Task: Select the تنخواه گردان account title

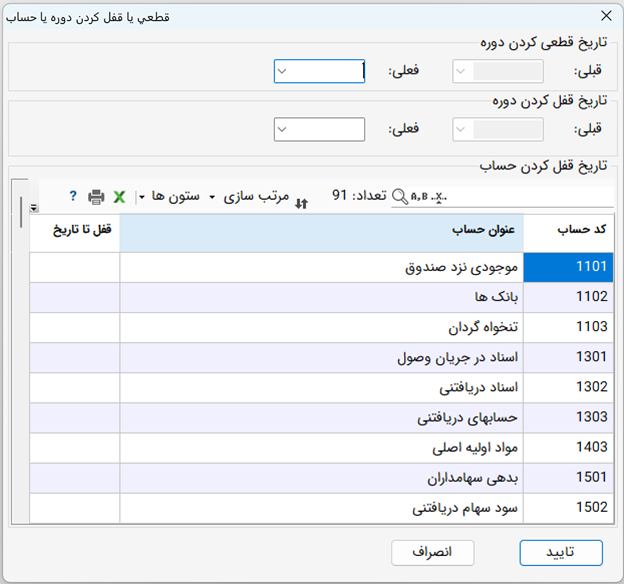Action: pyautogui.click(x=483, y=328)
